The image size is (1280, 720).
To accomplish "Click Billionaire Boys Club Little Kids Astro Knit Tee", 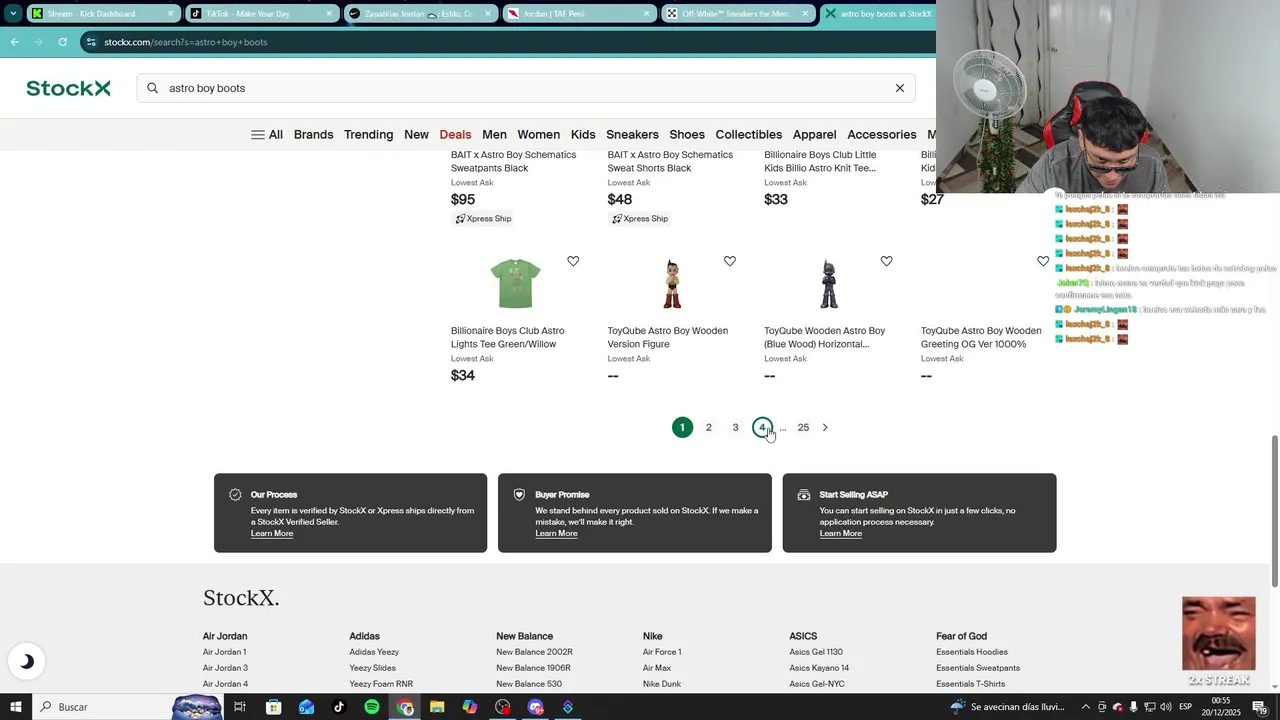I will (x=820, y=161).
